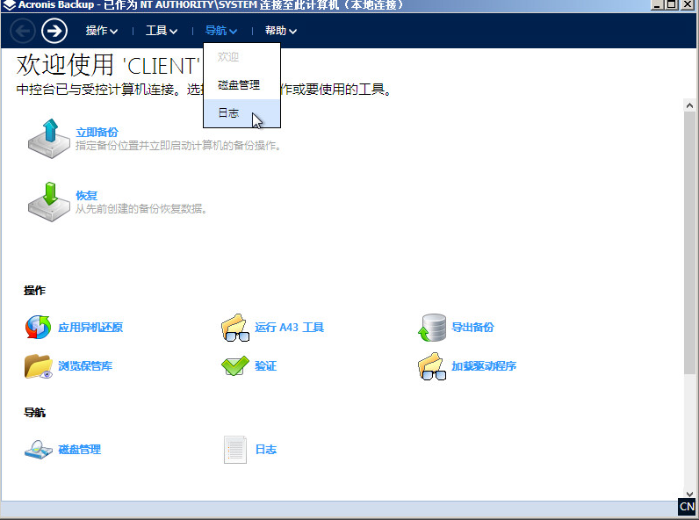Click the 导出备份 database icon

point(432,327)
